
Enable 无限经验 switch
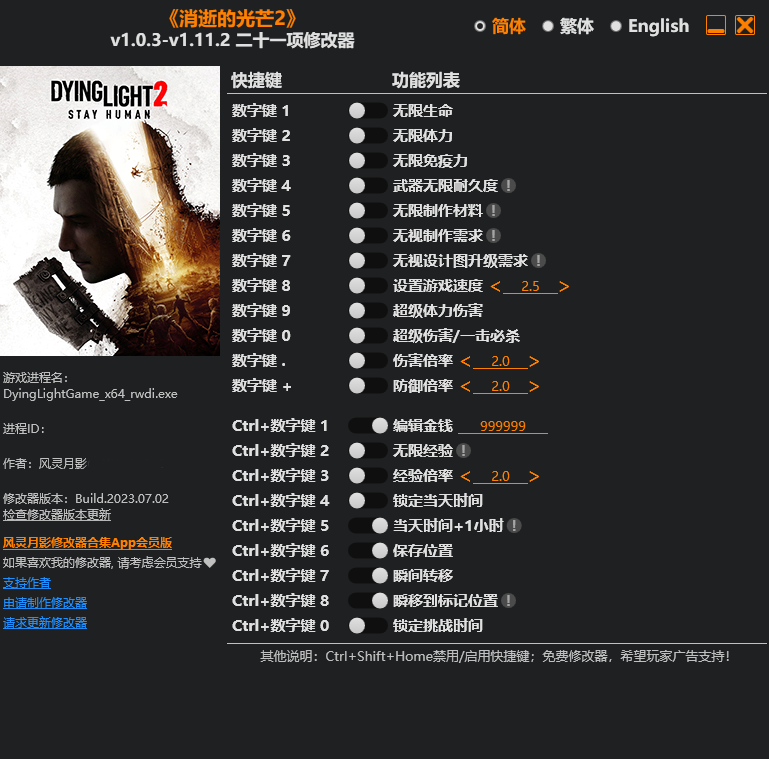pos(368,451)
